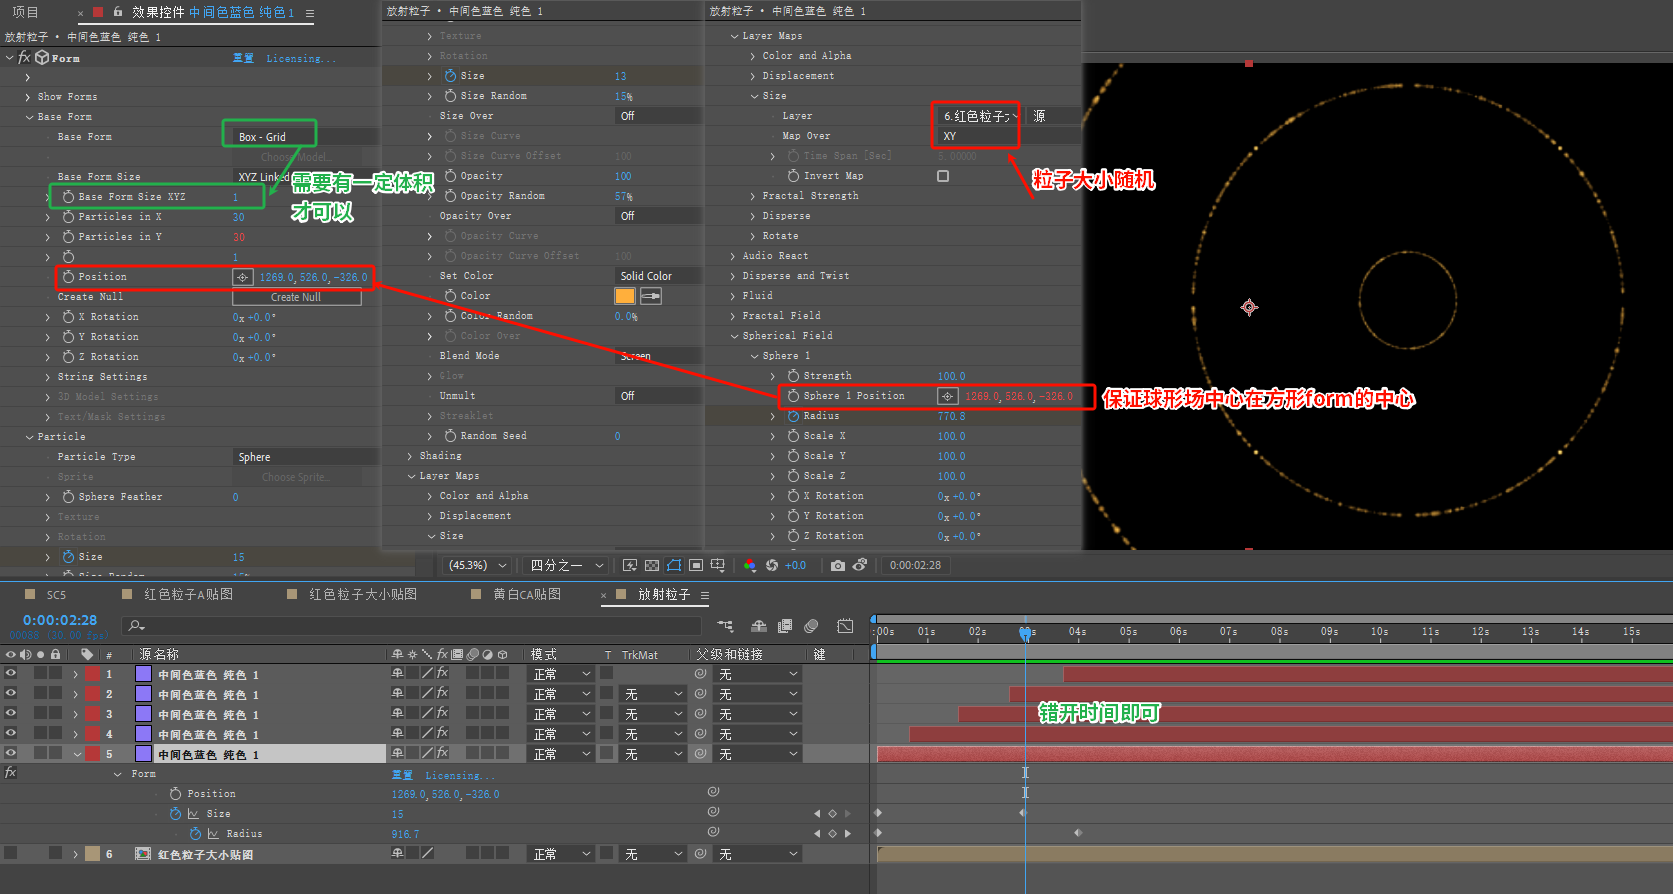This screenshot has width=1673, height=894.
Task: Click 重置 beside Form in the timeline
Action: (402, 775)
